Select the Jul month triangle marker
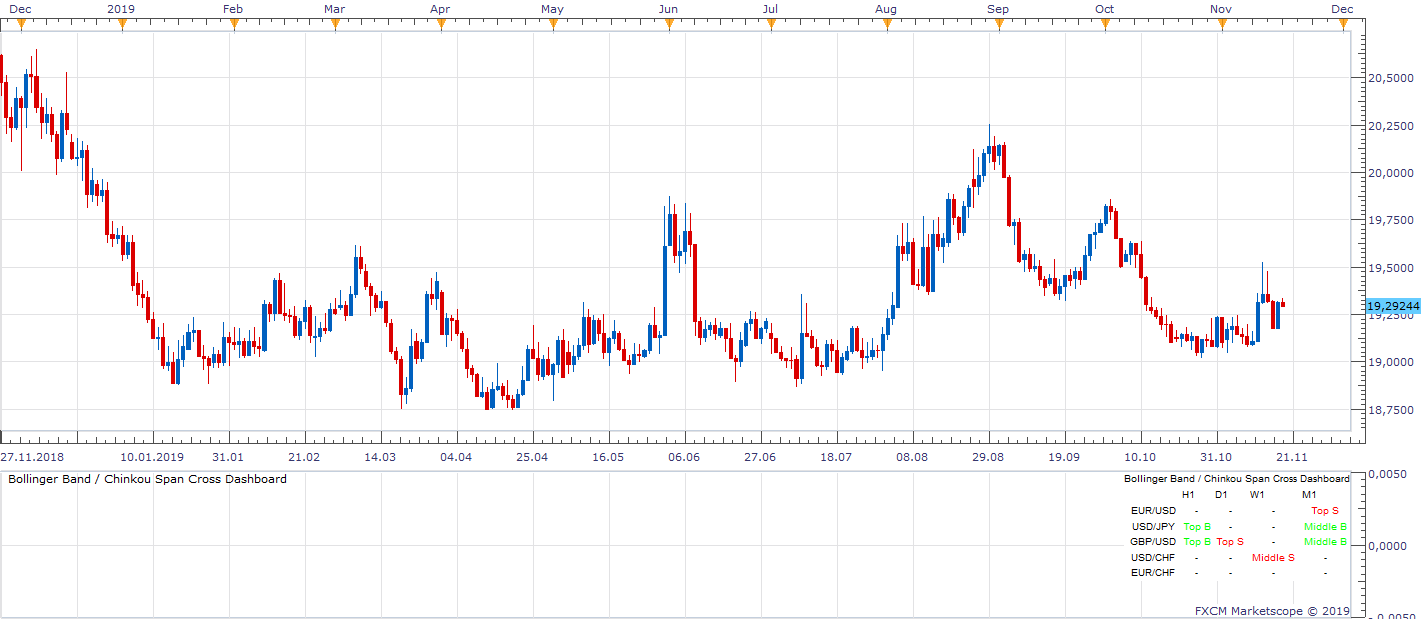This screenshot has height=619, width=1423. (771, 25)
